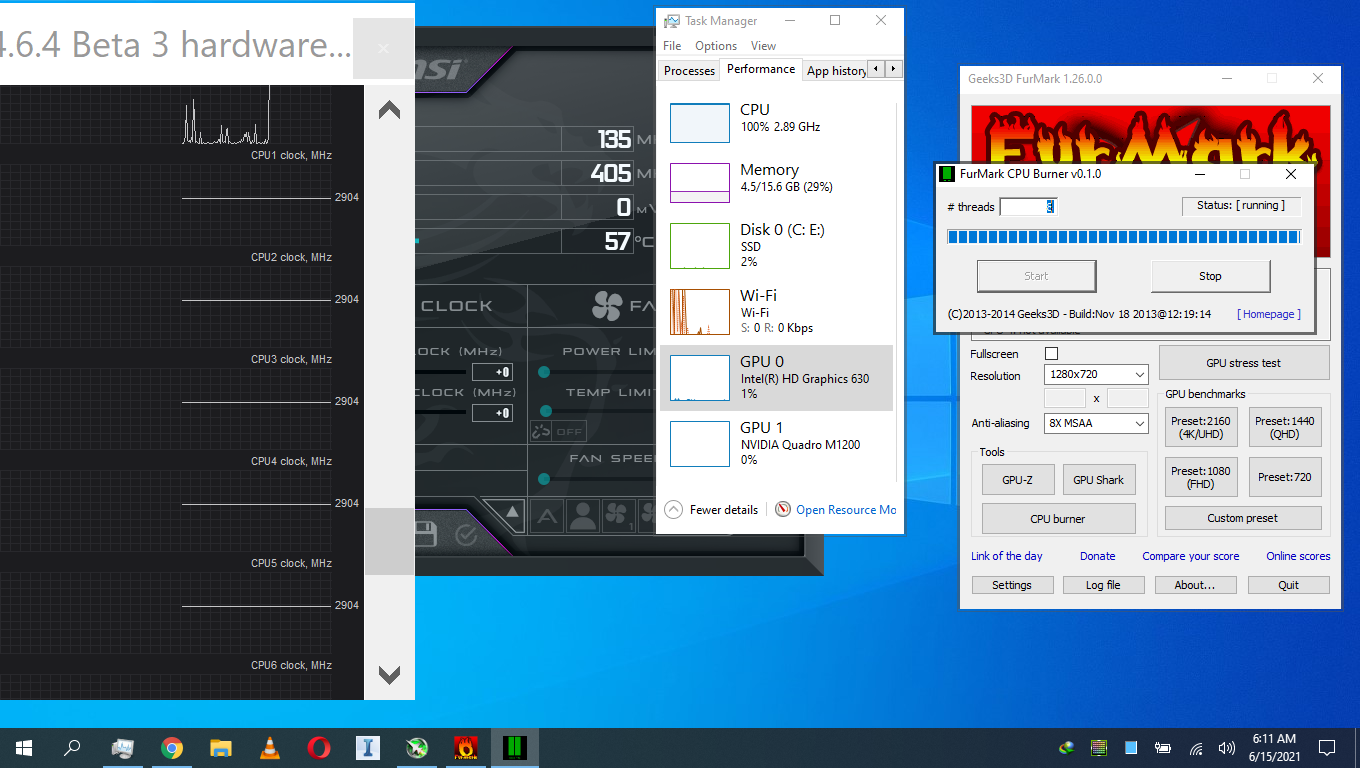Click the 'A' information icon in Afterburner
Screen dimensions: 1360x768
point(547,514)
